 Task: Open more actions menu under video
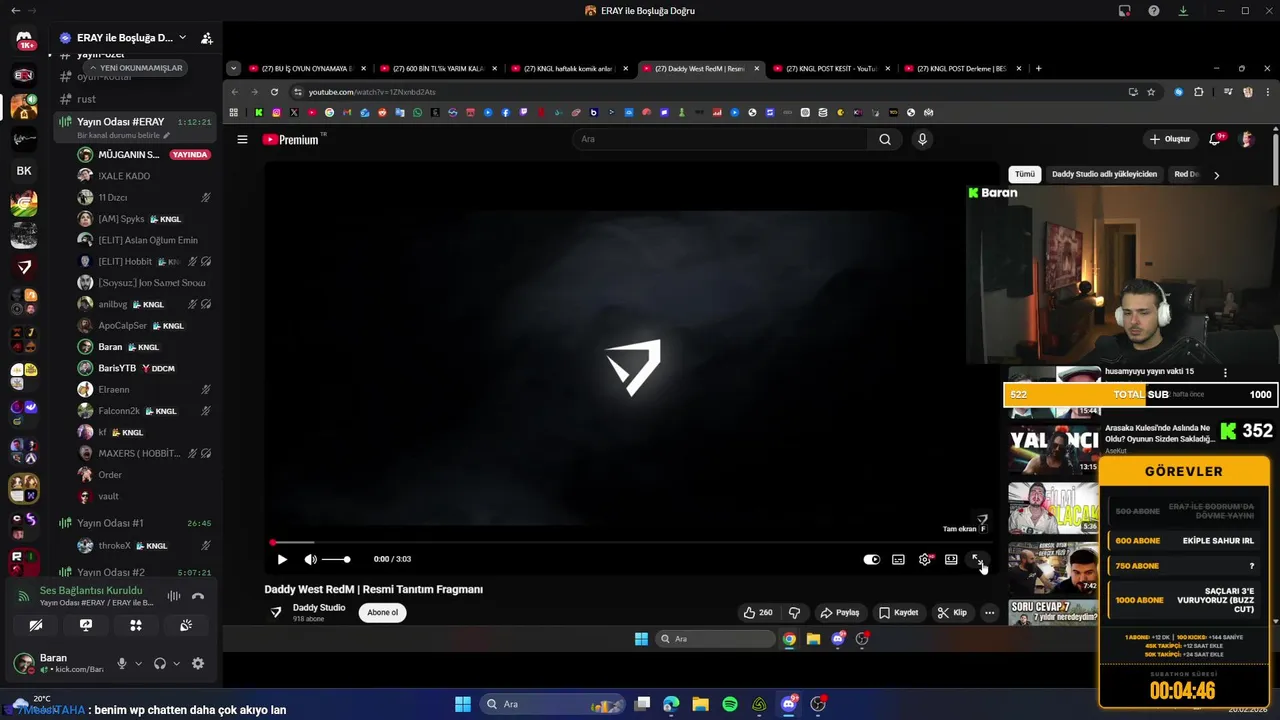click(989, 612)
